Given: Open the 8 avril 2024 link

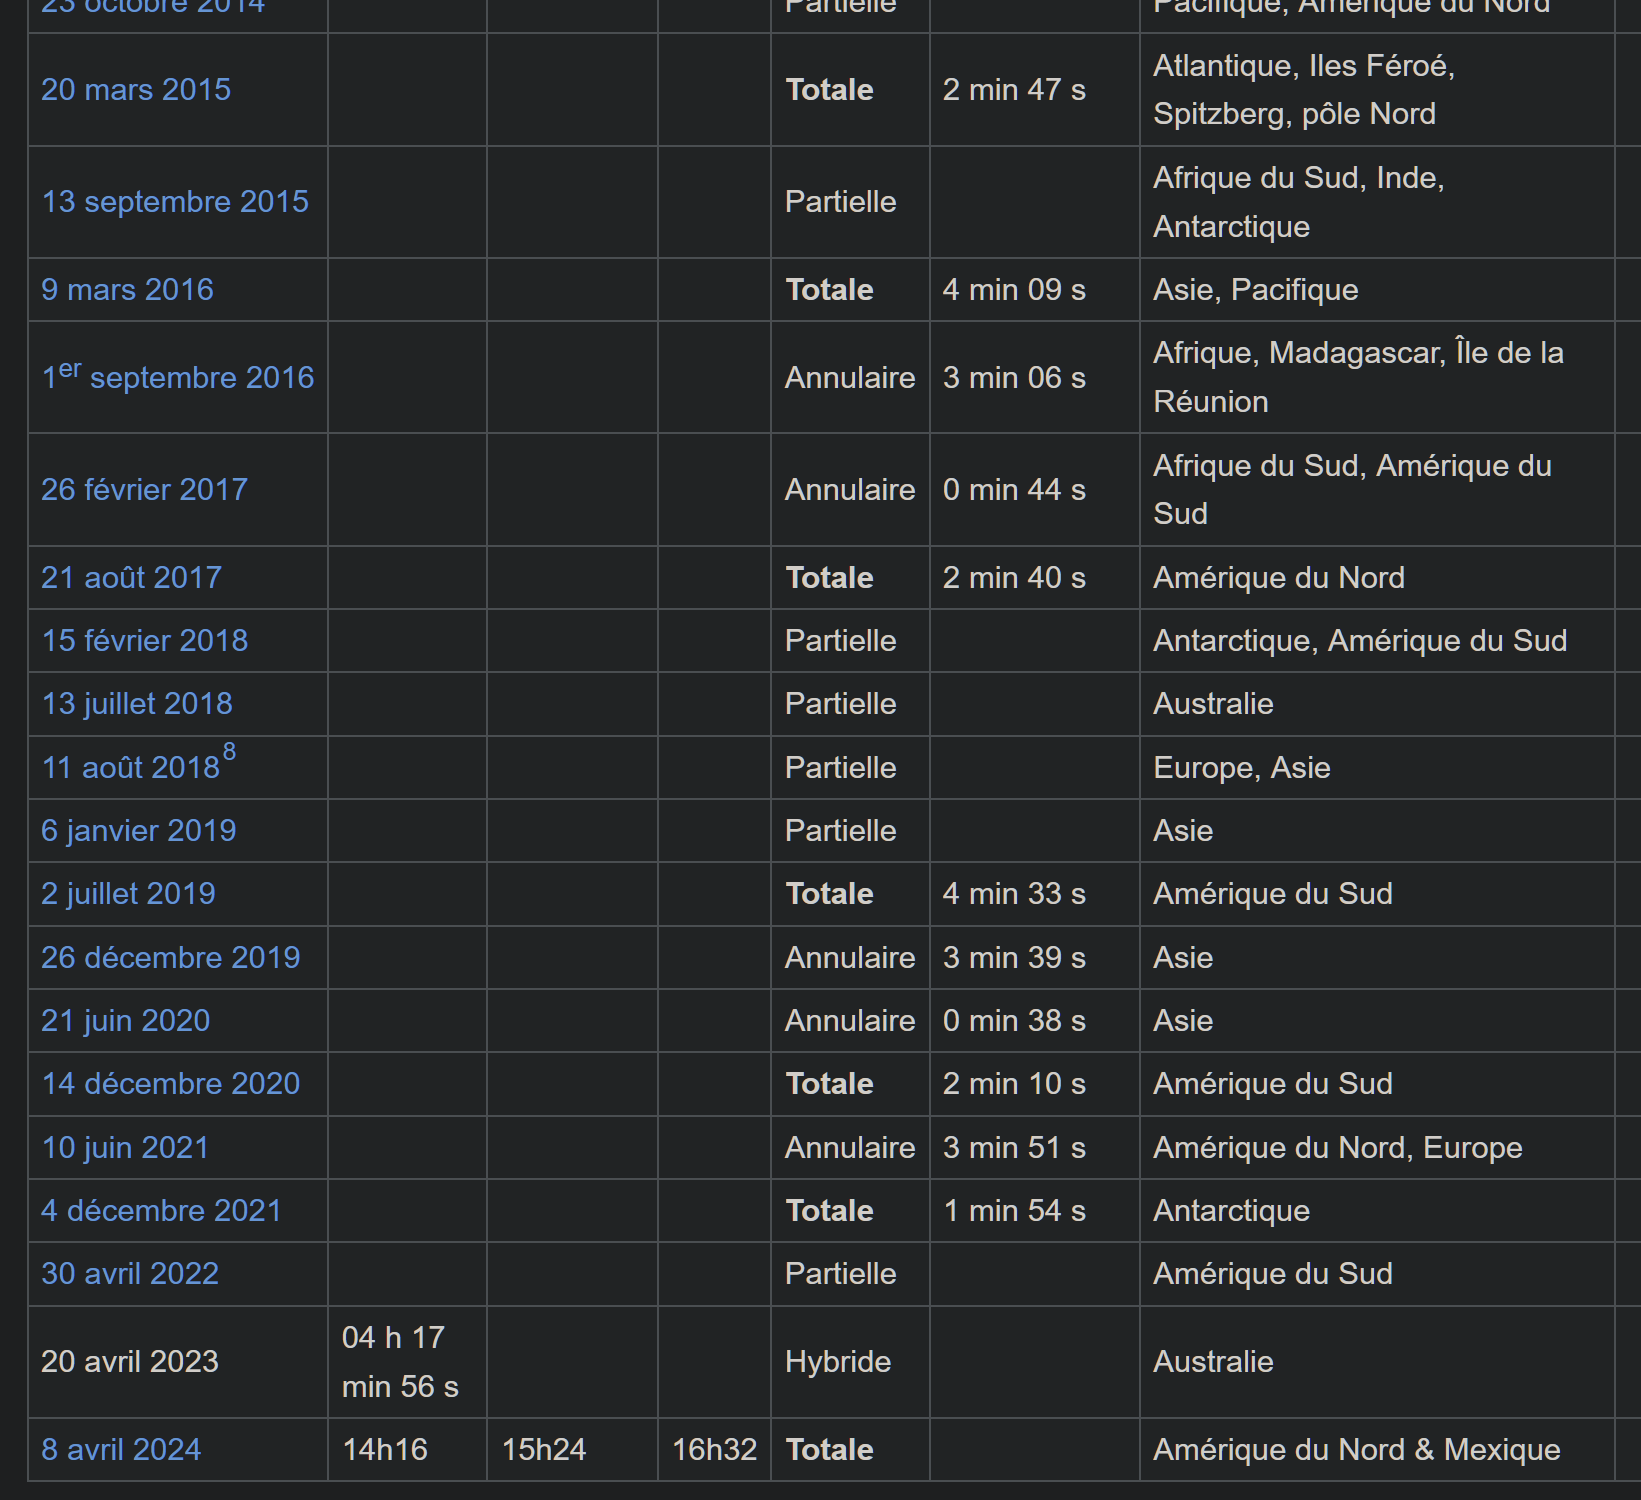Looking at the screenshot, I should 121,1450.
